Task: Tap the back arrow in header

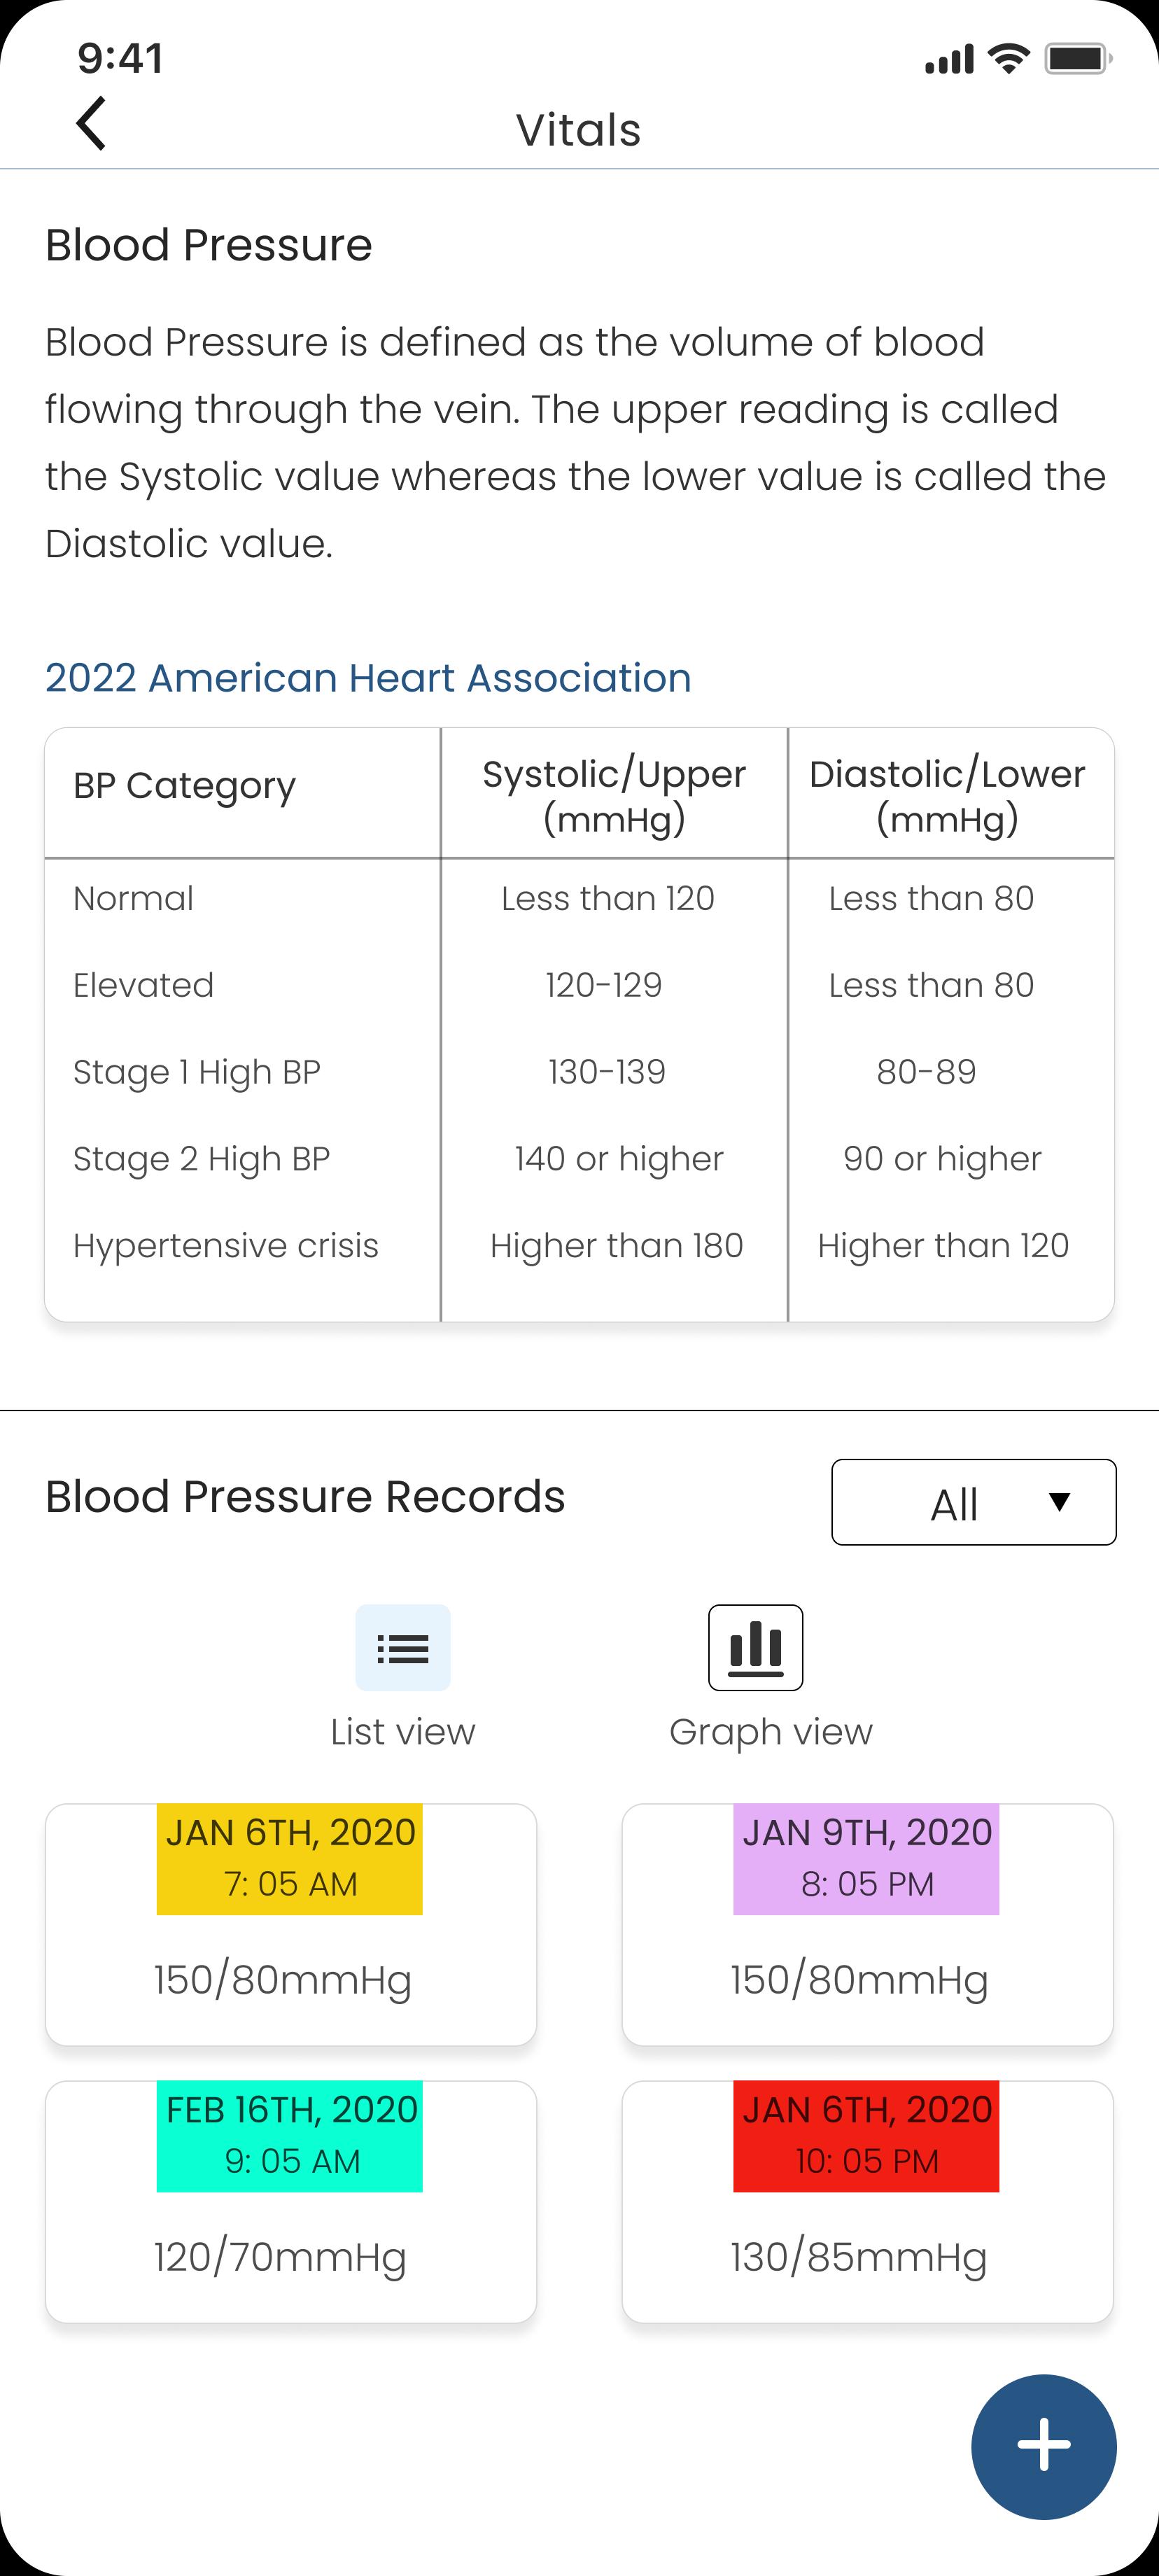Action: (x=91, y=124)
